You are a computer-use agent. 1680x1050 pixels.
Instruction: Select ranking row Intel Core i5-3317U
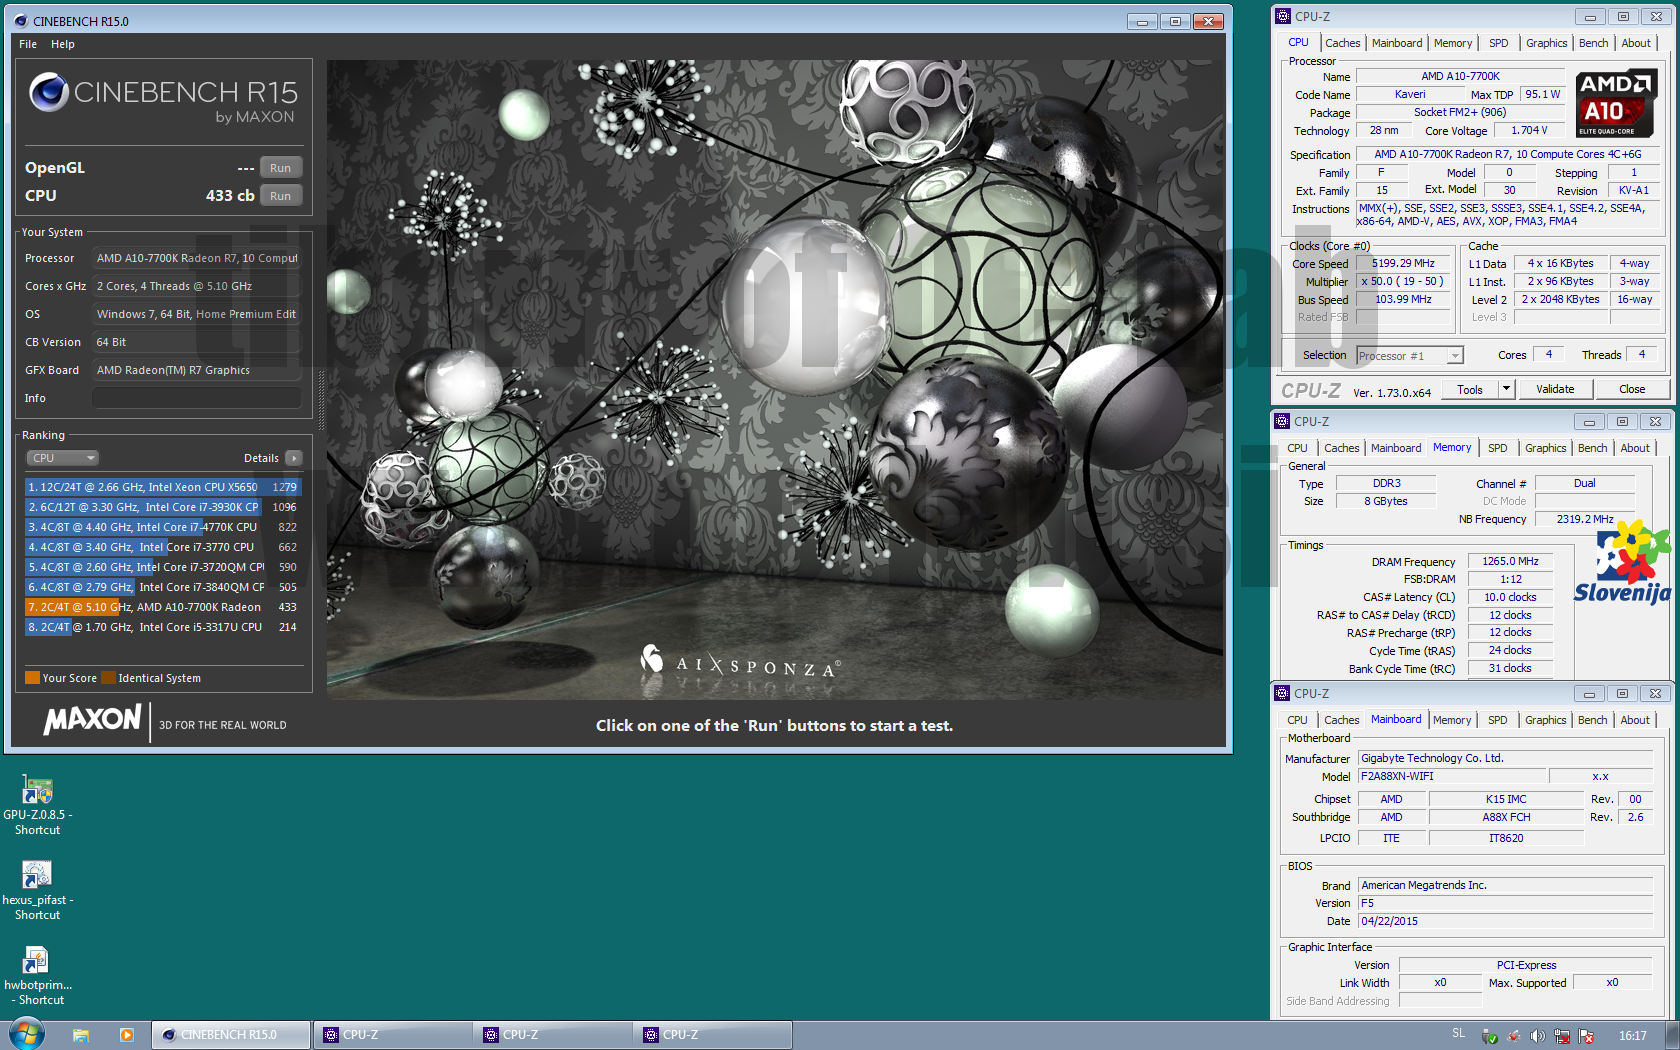tap(162, 627)
